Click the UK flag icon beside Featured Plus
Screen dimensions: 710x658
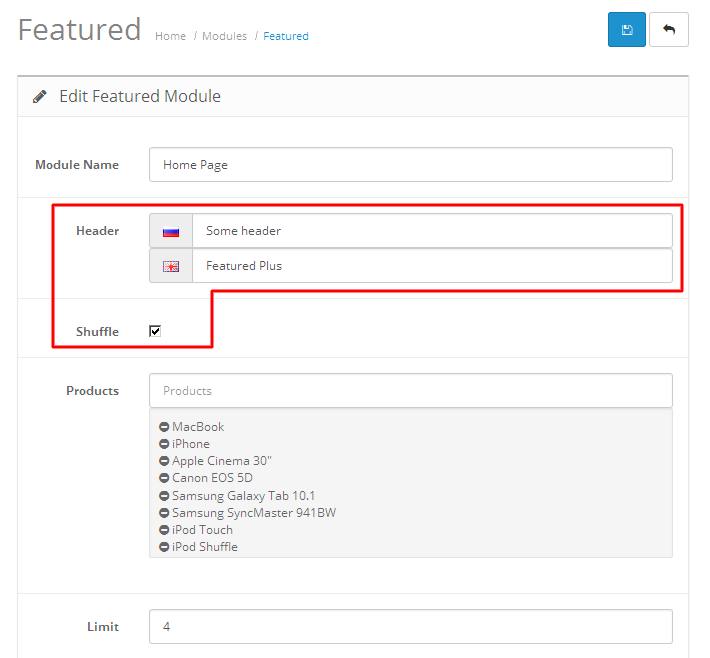coord(171,266)
